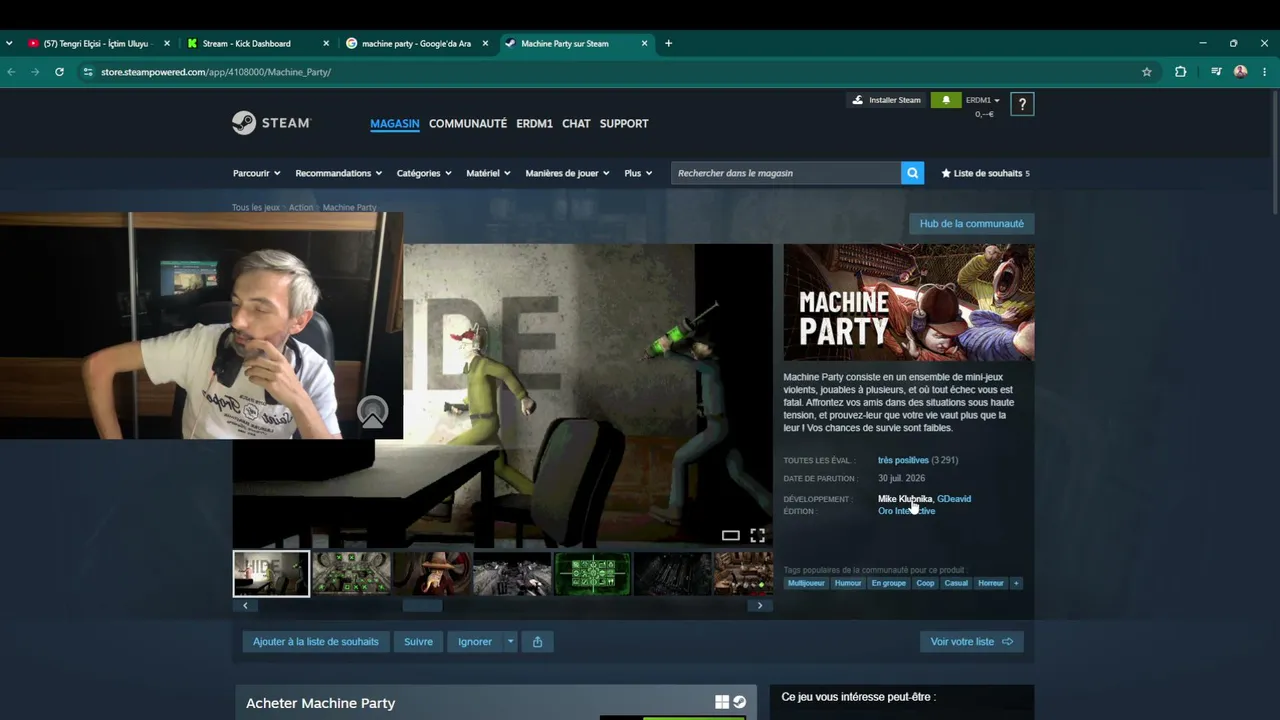Click the thumbnail strip scrollbar handle
This screenshot has width=1280, height=720.
pyautogui.click(x=422, y=605)
